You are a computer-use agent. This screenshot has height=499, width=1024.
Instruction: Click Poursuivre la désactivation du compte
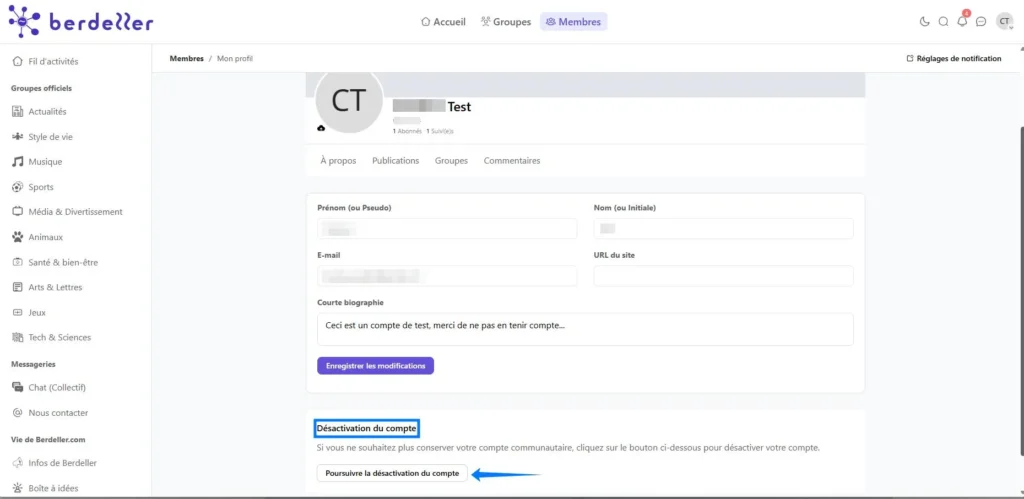click(x=392, y=473)
